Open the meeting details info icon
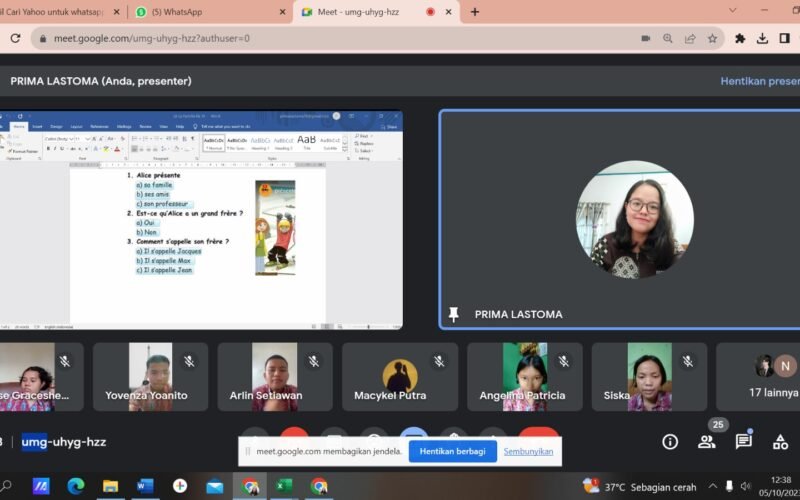Image resolution: width=800 pixels, height=500 pixels. coord(670,441)
